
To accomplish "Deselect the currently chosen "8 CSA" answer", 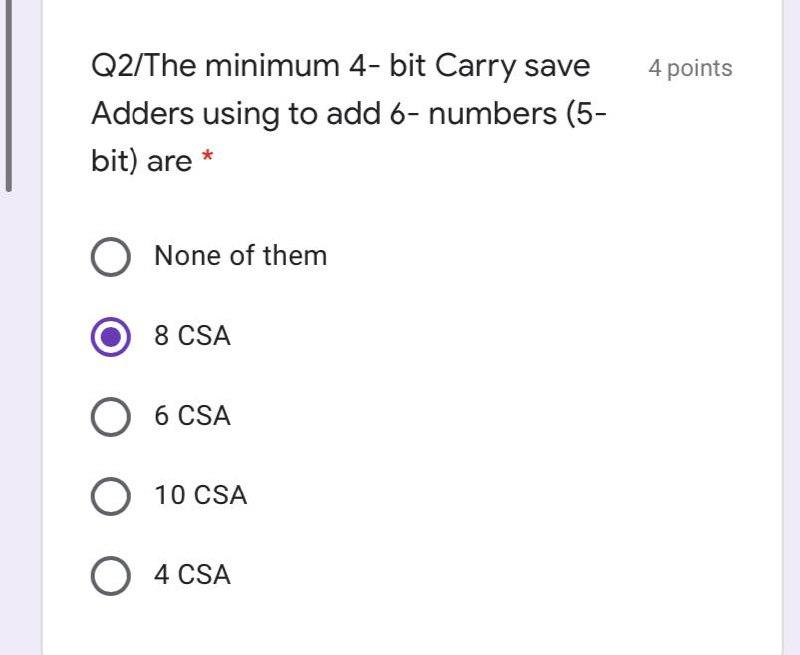I will point(113,336).
